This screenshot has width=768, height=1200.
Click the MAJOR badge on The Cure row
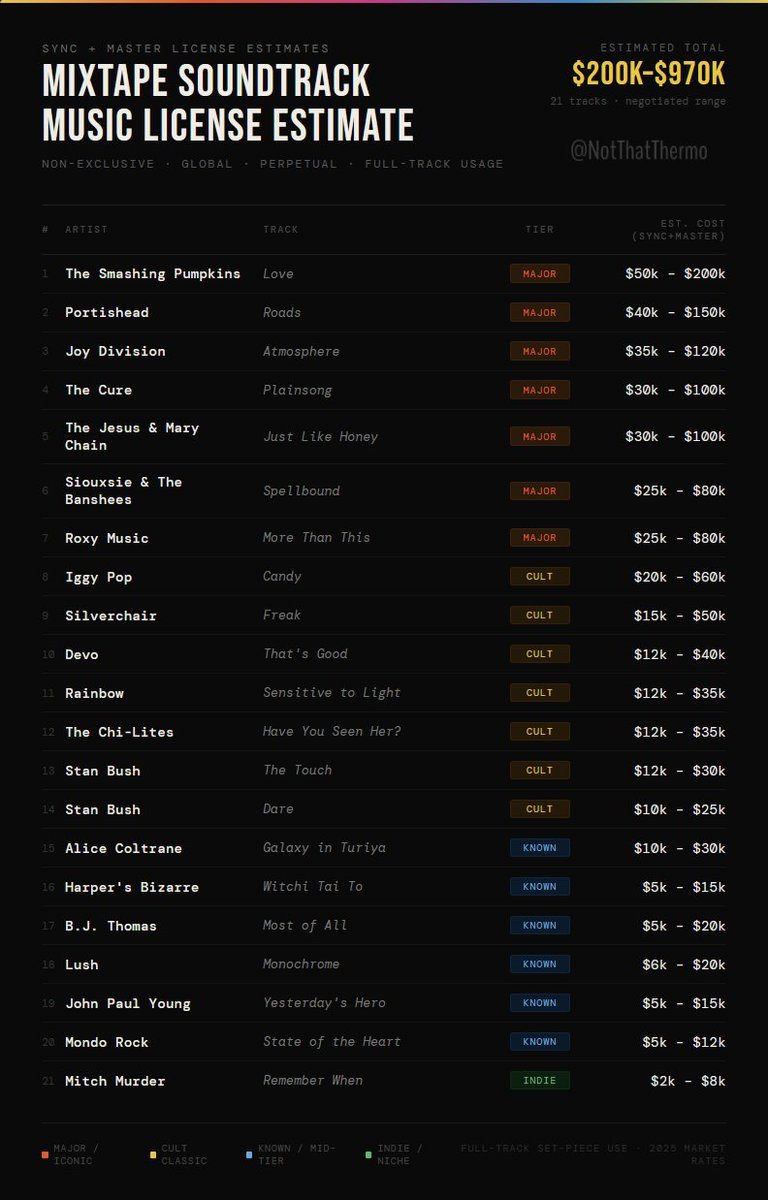[540, 391]
